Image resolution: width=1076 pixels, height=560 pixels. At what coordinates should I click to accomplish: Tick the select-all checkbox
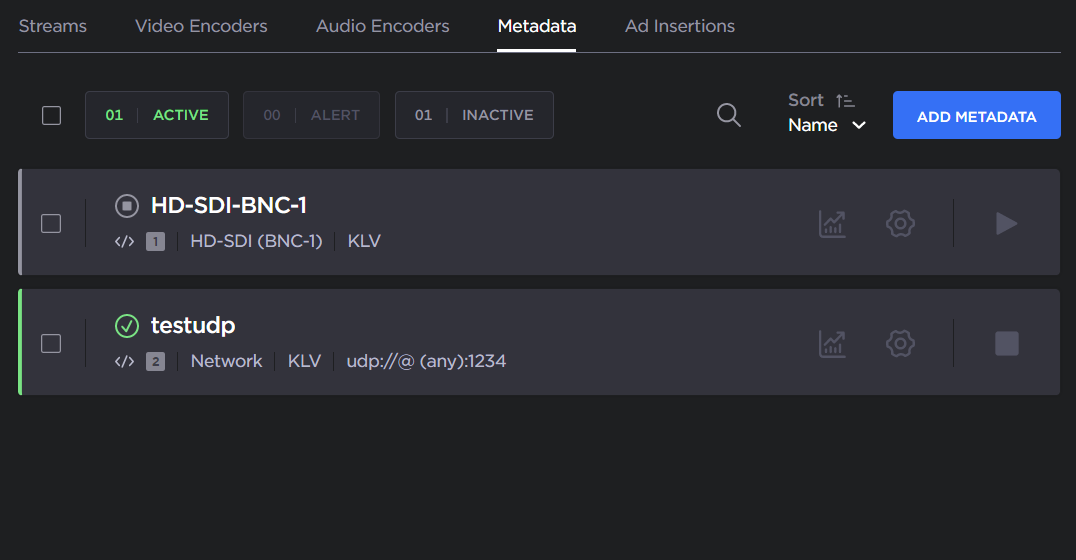(x=52, y=115)
